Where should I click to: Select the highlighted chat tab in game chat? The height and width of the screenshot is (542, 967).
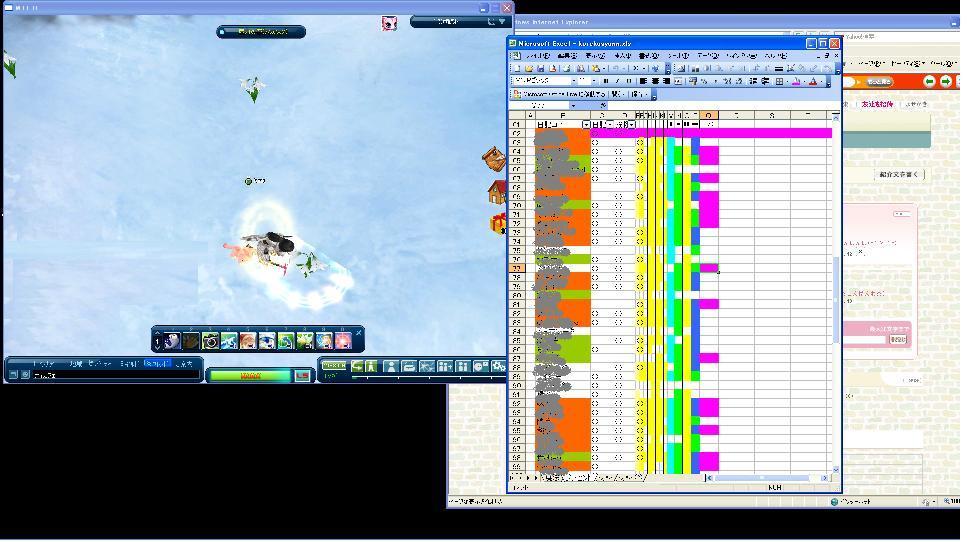[157, 364]
